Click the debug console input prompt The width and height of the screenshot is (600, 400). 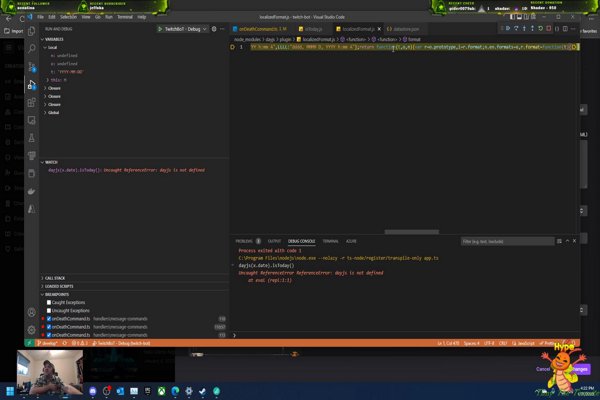click(406, 335)
